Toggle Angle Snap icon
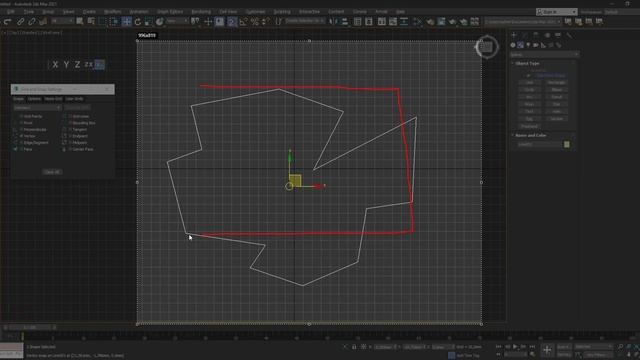The width and height of the screenshot is (640, 360). 244,21
